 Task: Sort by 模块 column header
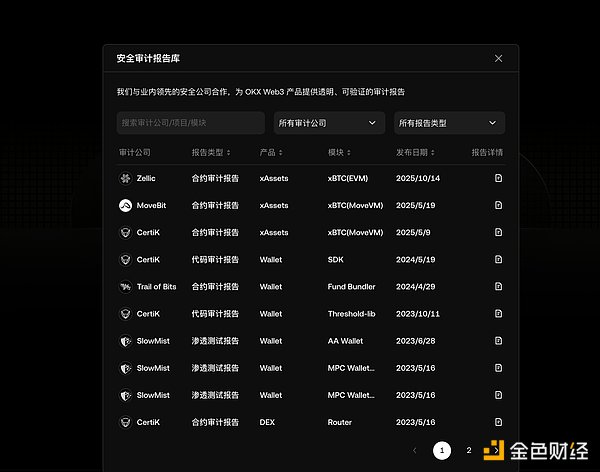338,153
